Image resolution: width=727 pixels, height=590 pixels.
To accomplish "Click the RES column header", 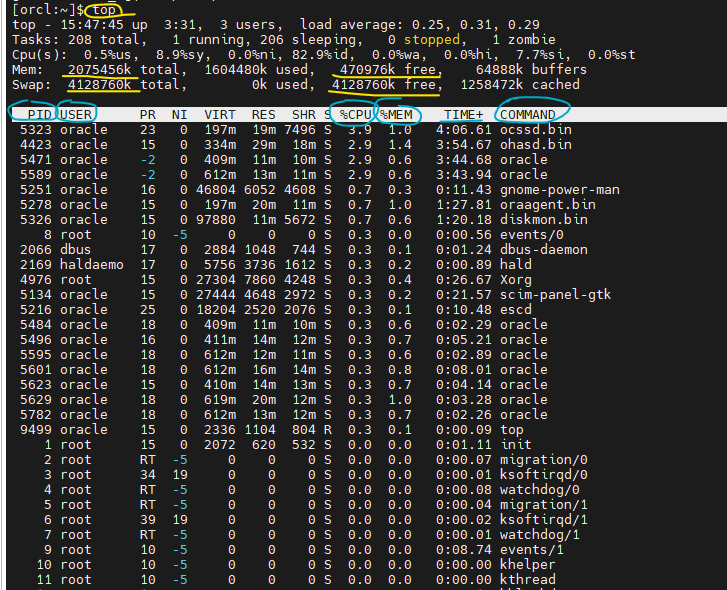I will coord(263,114).
